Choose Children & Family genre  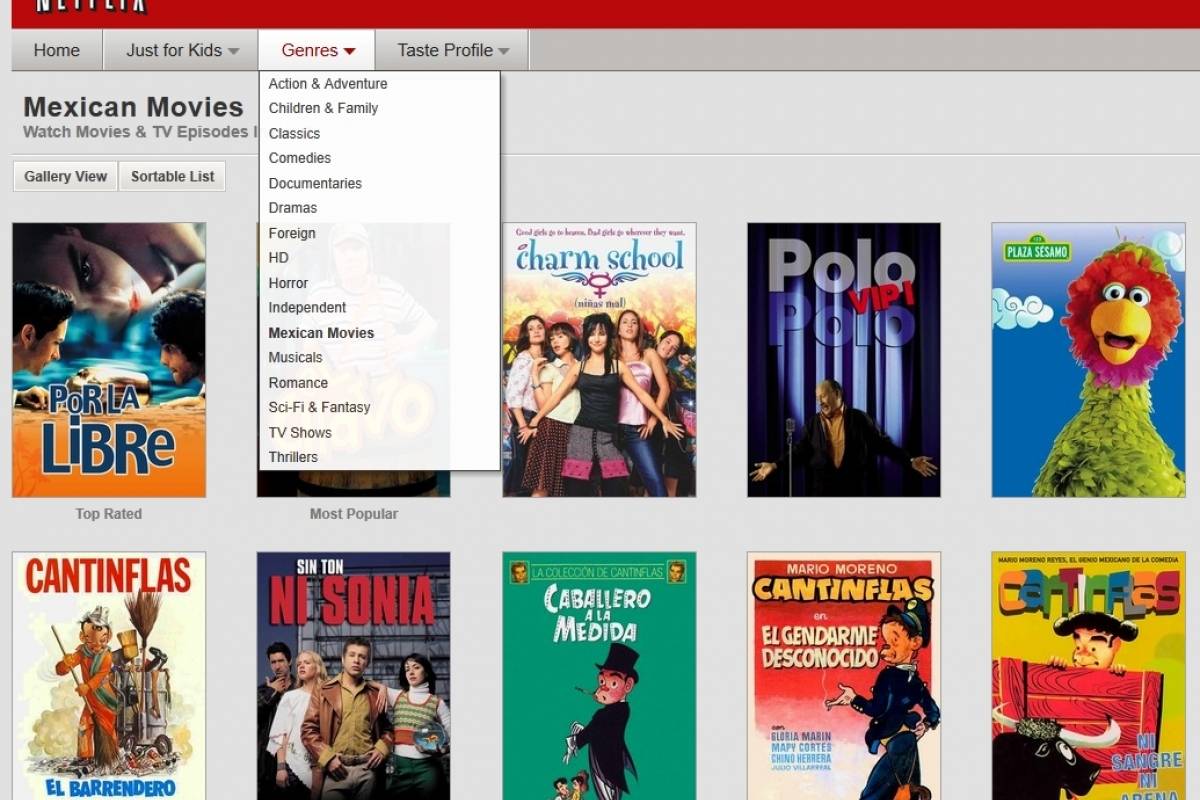pyautogui.click(x=323, y=108)
